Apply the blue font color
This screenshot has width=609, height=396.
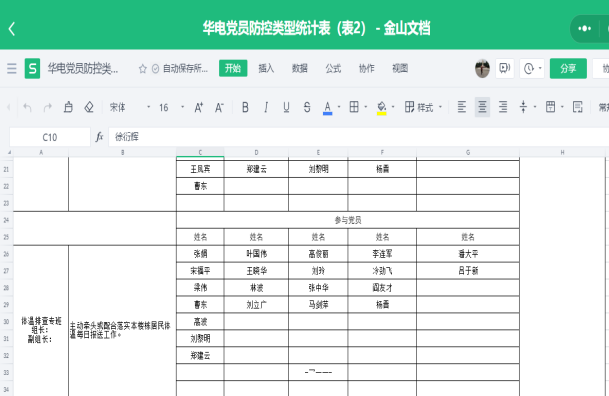[x=327, y=108]
